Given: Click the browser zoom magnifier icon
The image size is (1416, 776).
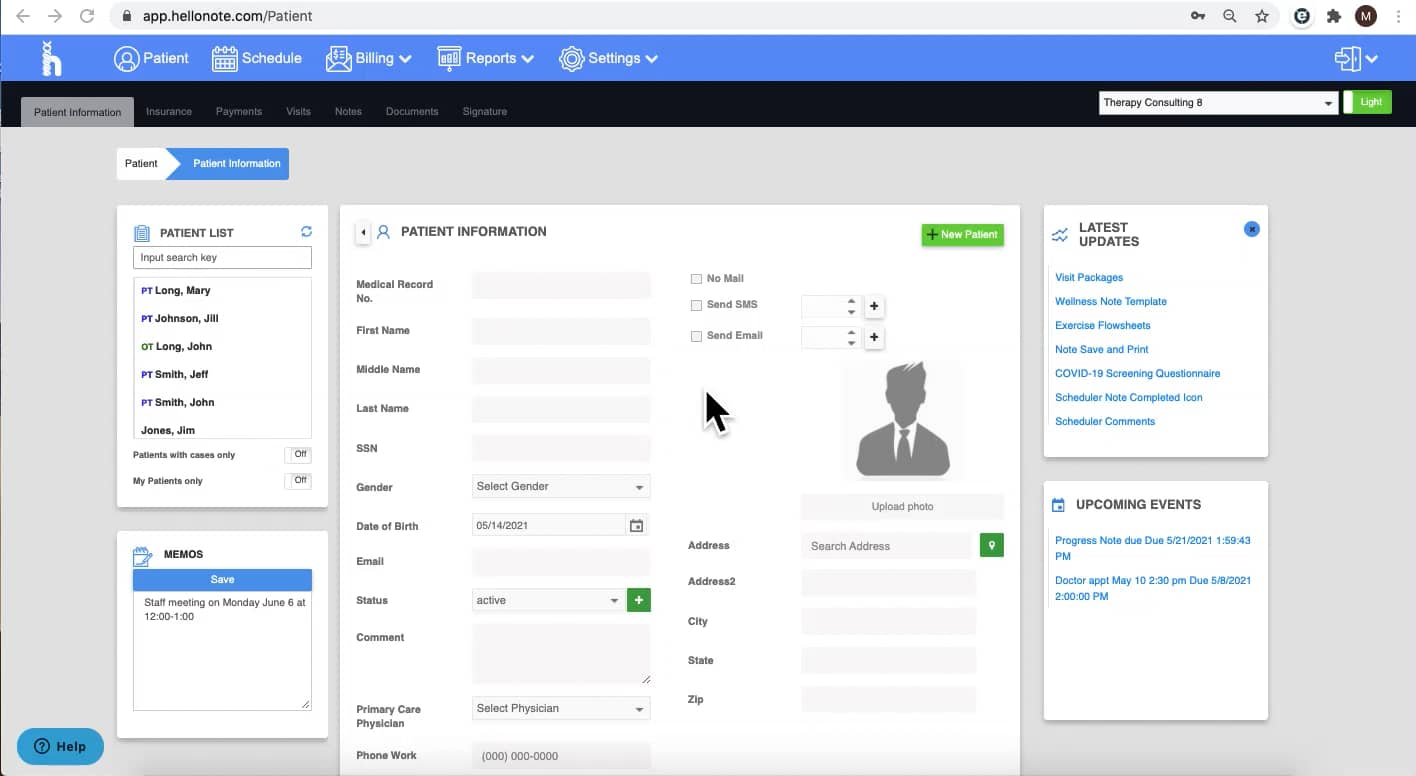Looking at the screenshot, I should pos(1230,16).
